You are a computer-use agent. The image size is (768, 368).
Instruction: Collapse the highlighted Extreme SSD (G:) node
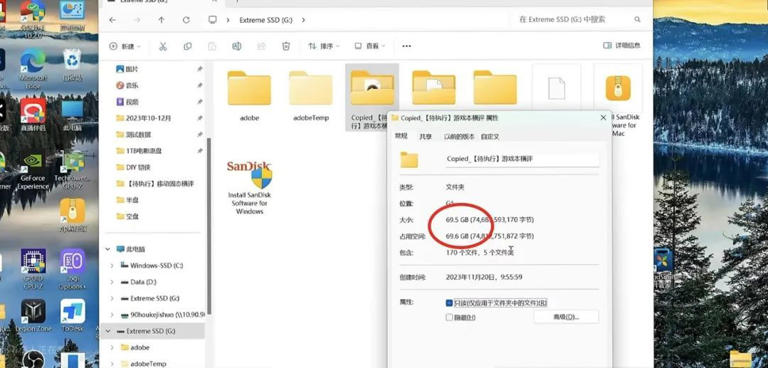(108, 331)
